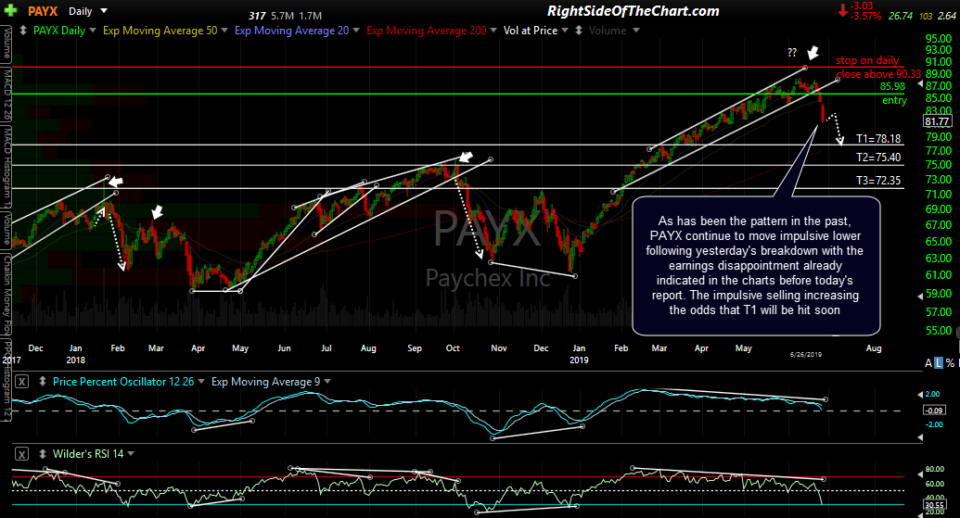Click the reorder arrows beside PAYX Daily

(23, 30)
